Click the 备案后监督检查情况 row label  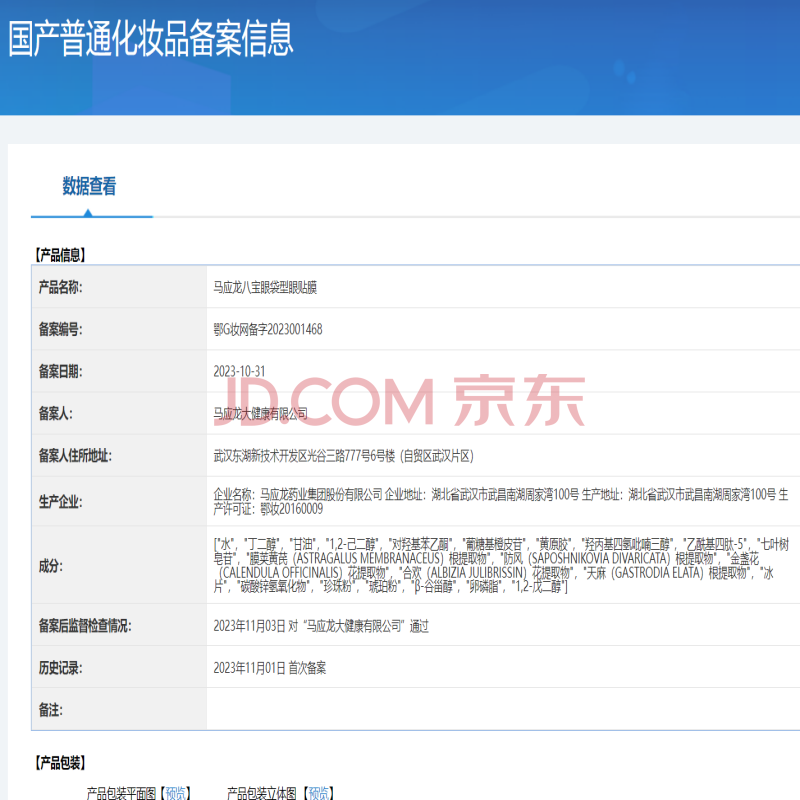[x=85, y=626]
